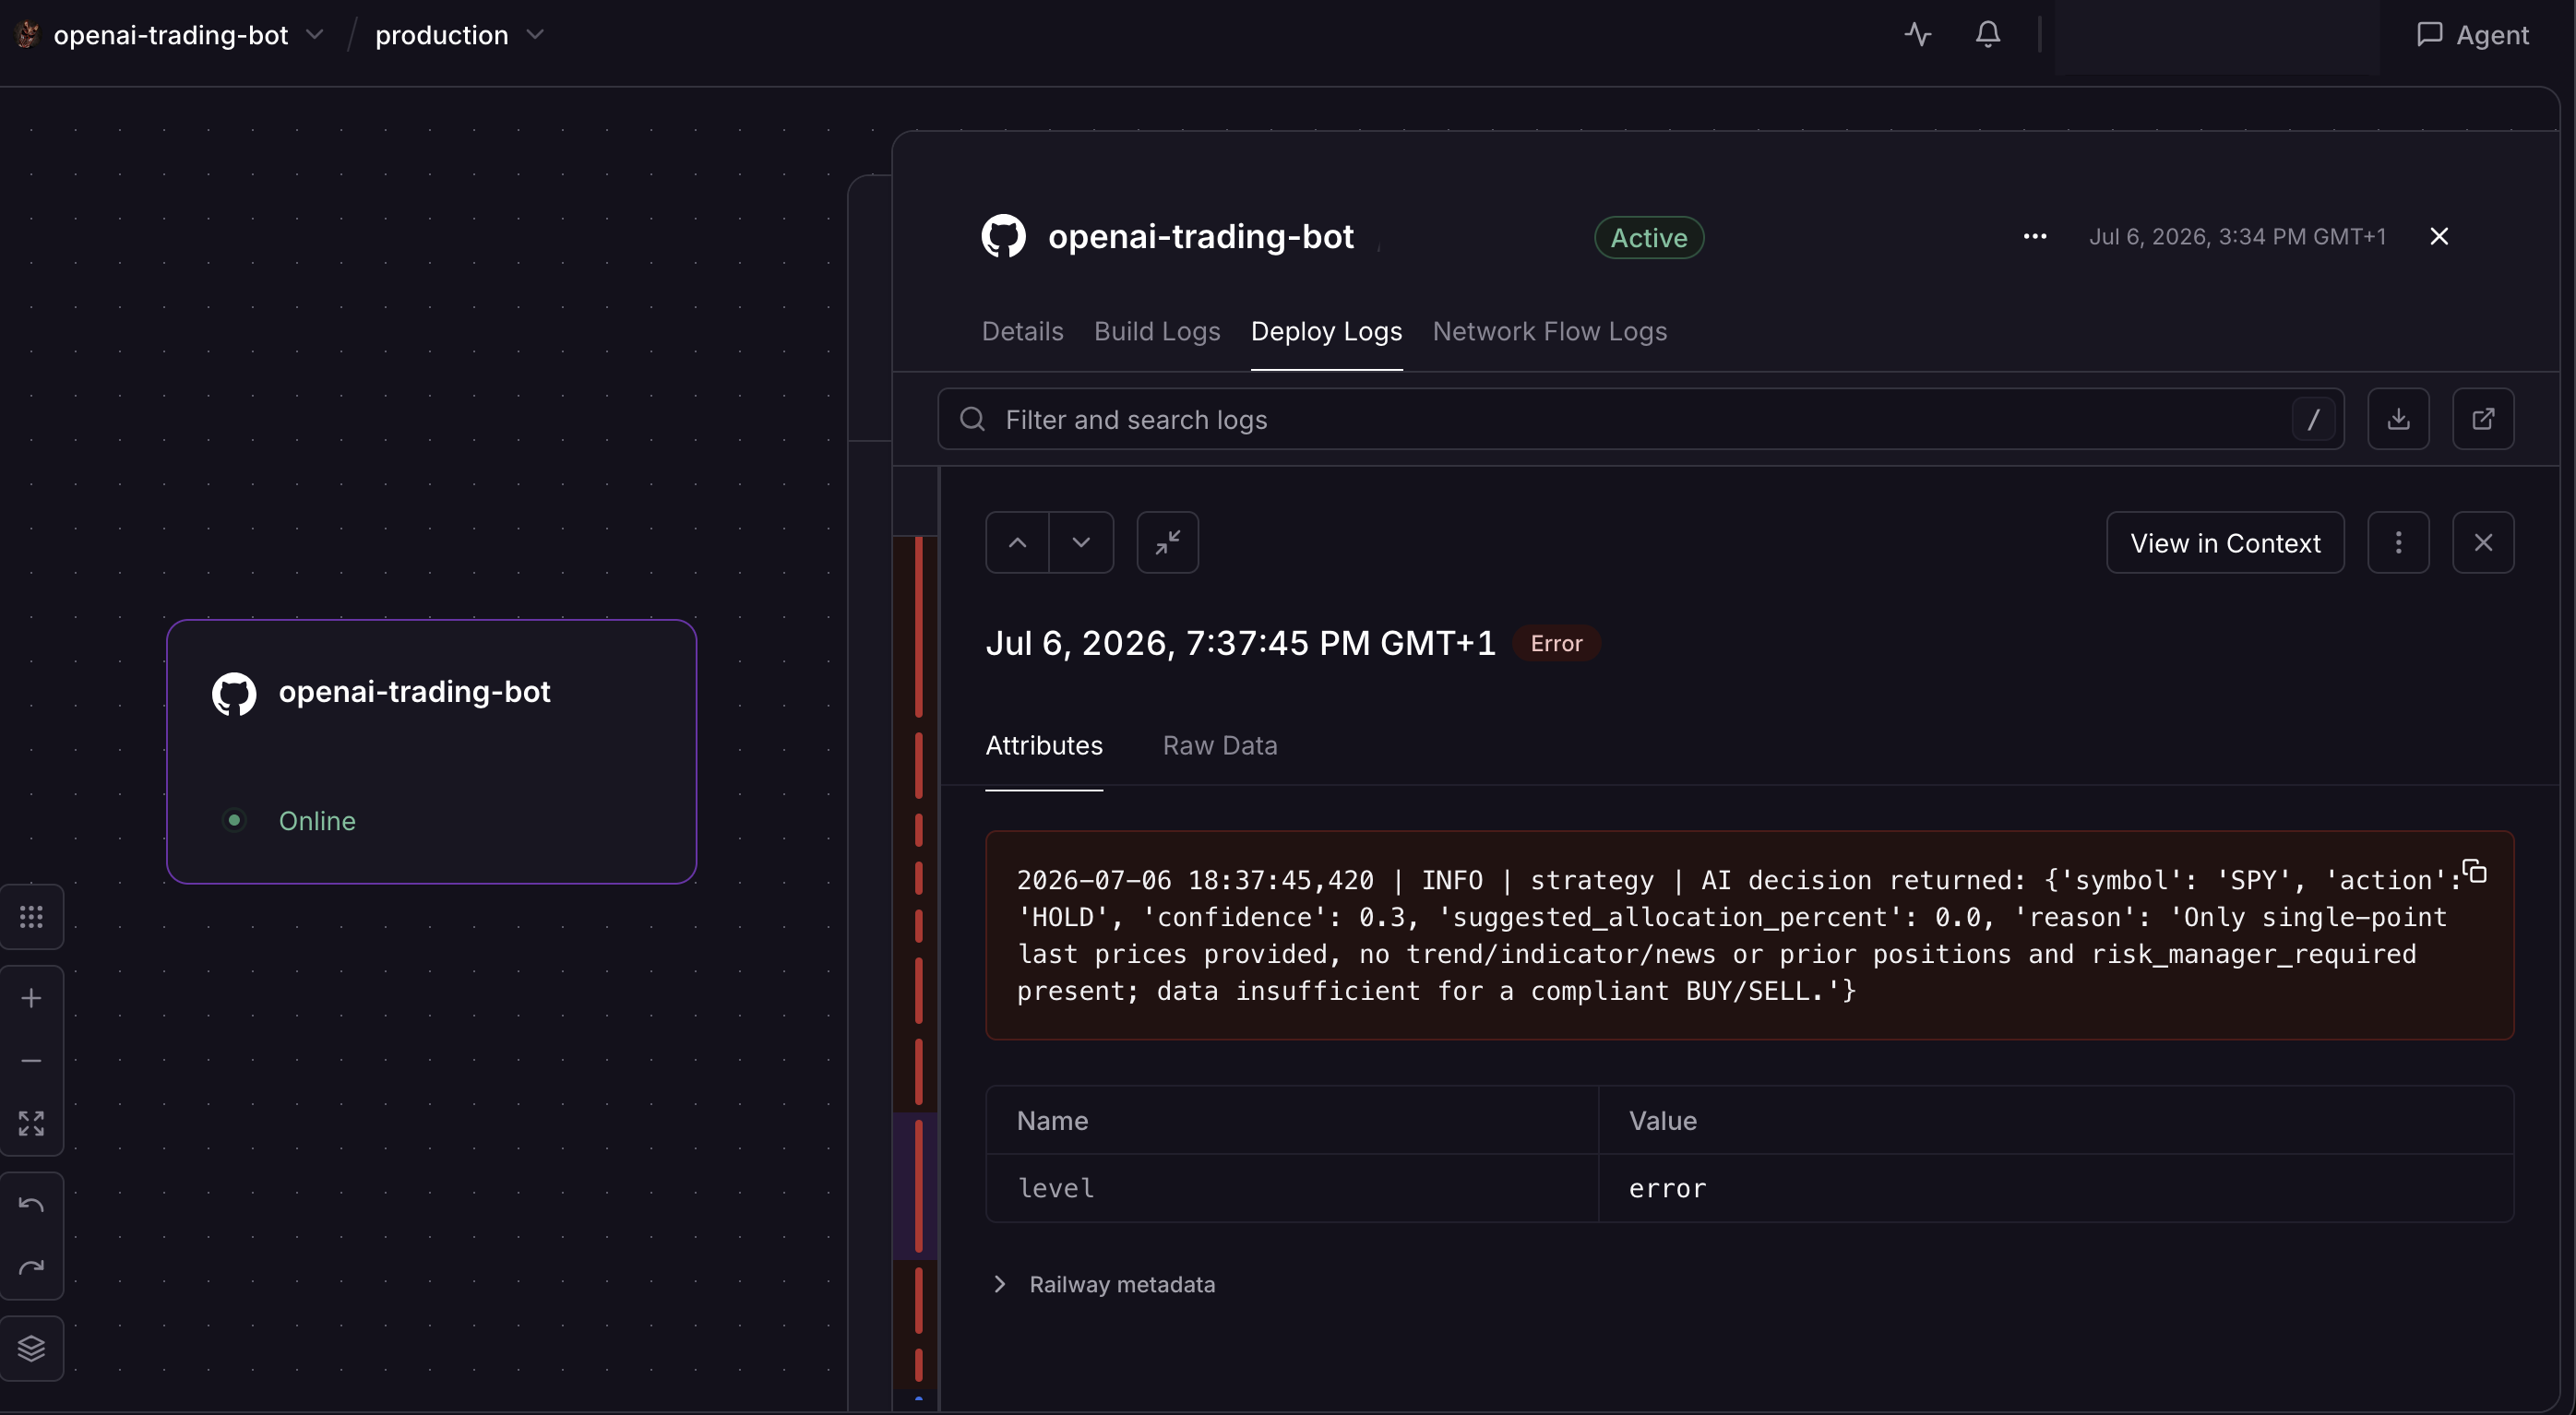This screenshot has height=1415, width=2576.
Task: Copy the log message with copy icon
Action: click(x=2474, y=872)
